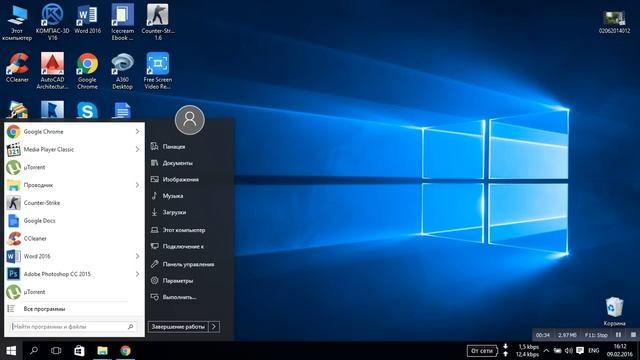The height and width of the screenshot is (360, 640).
Task: Click the ENG language indicator
Action: pos(594,351)
